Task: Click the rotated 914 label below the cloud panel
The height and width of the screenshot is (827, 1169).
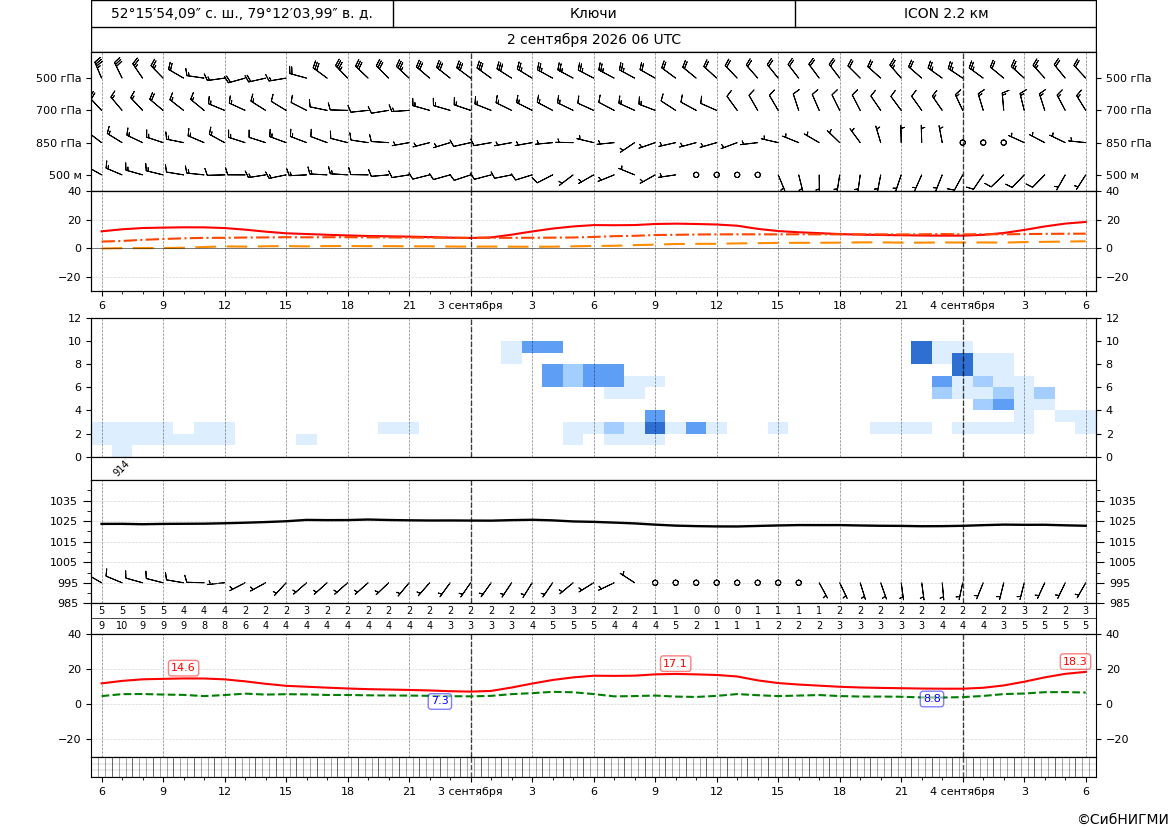Action: point(120,468)
